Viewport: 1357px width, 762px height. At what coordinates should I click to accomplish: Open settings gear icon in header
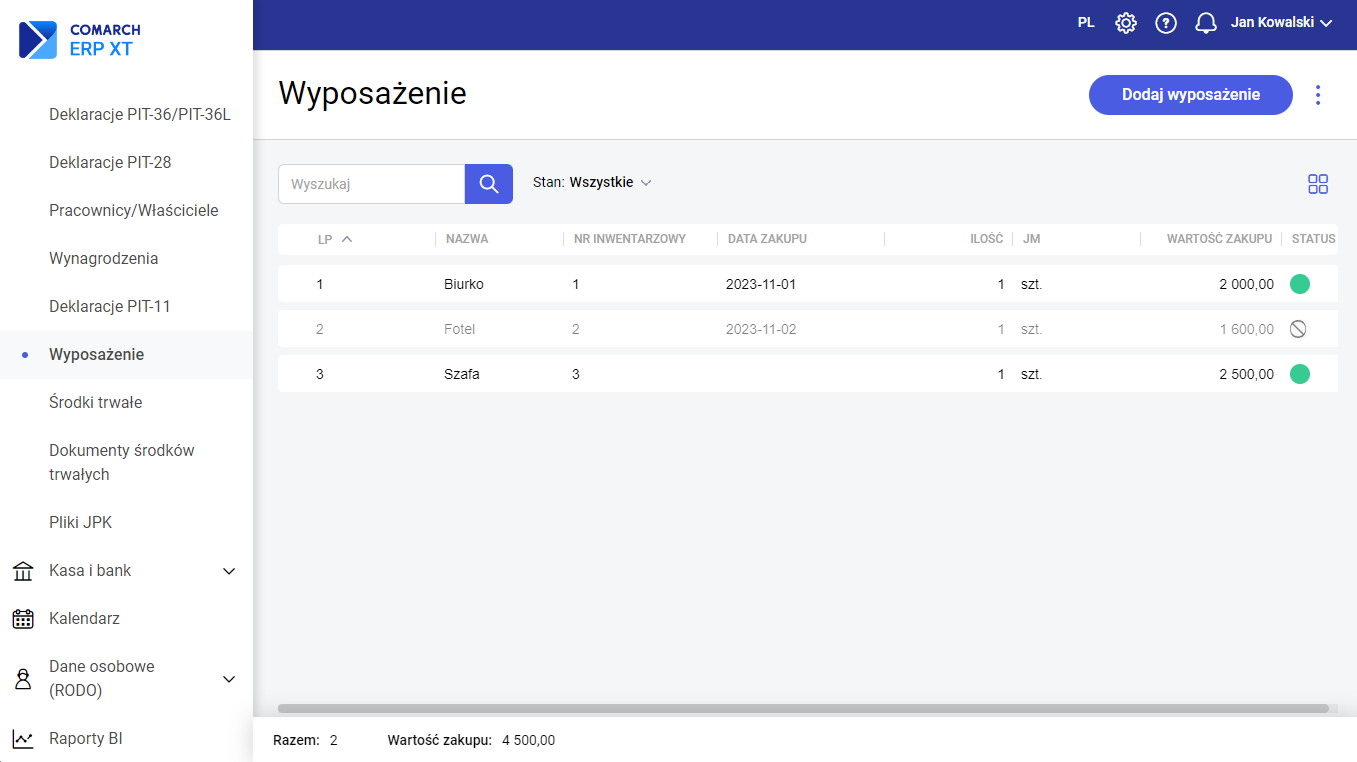[1126, 23]
